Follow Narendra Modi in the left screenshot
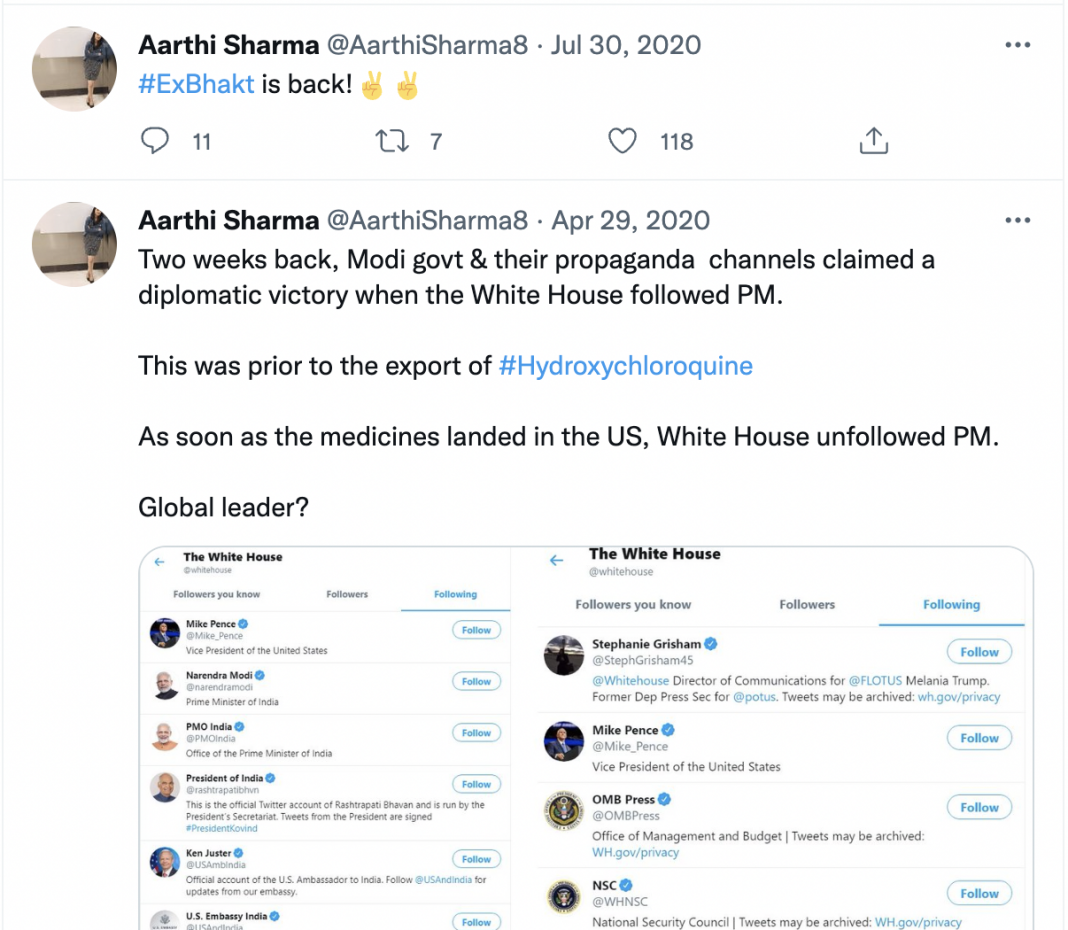Image resolution: width=1068 pixels, height=930 pixels. (x=476, y=682)
